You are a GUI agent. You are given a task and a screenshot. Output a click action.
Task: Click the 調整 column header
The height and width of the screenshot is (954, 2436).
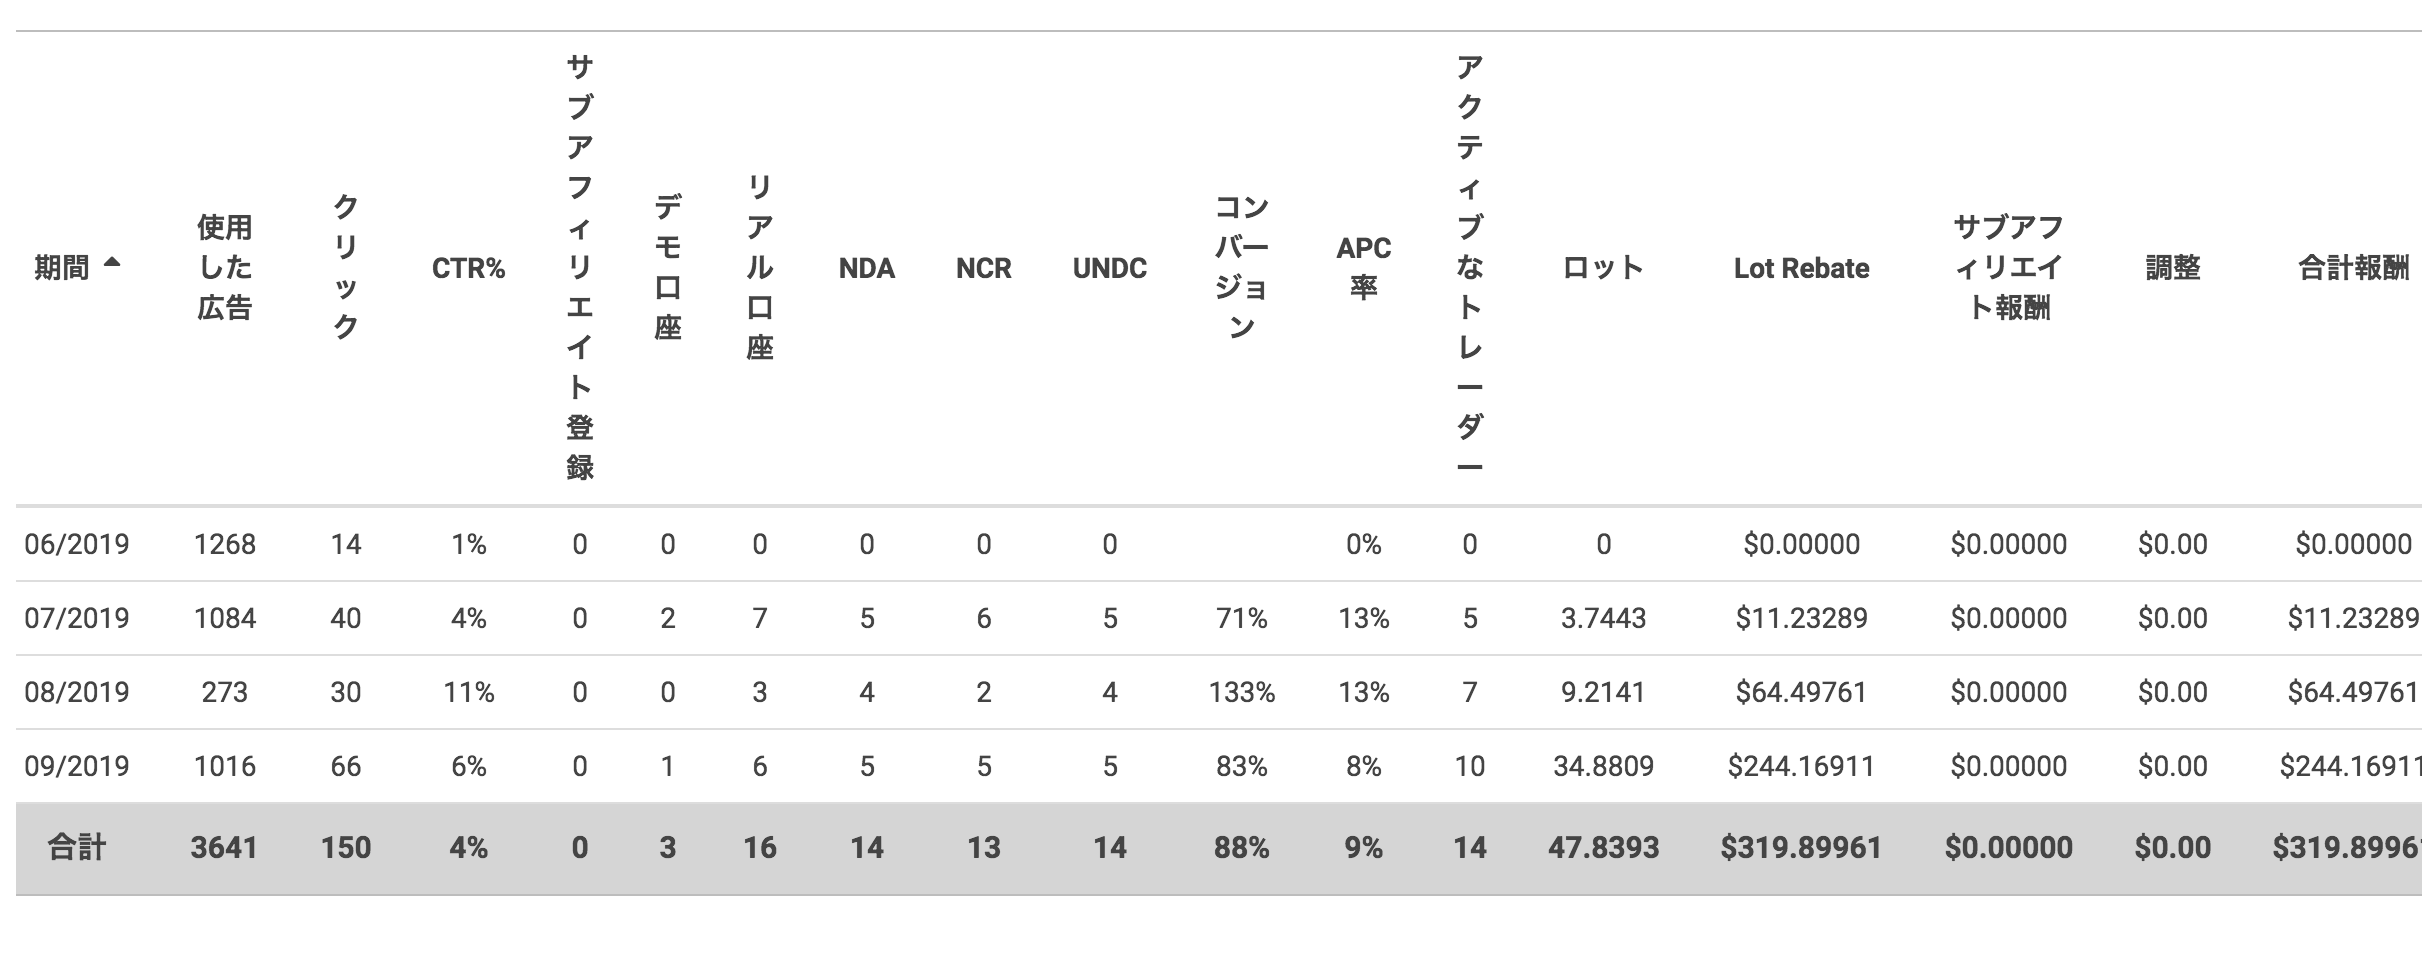[2172, 268]
